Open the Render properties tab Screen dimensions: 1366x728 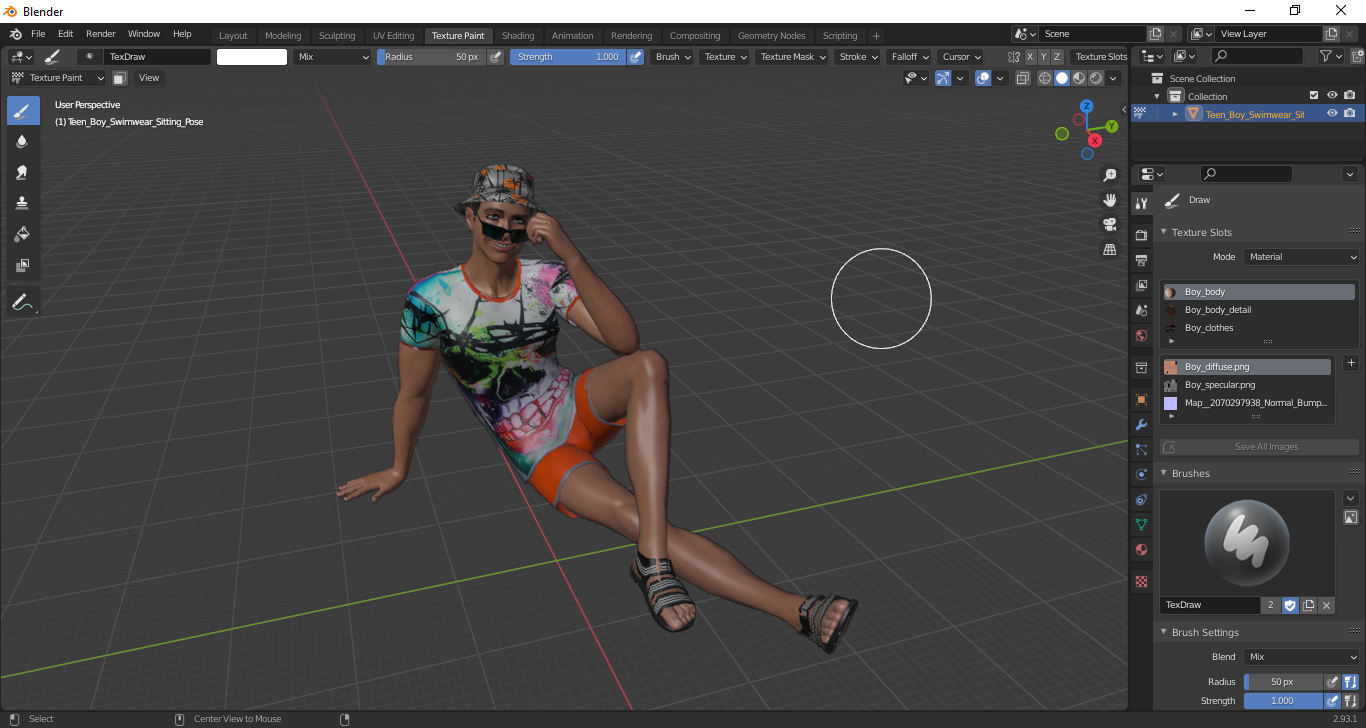tap(1142, 235)
